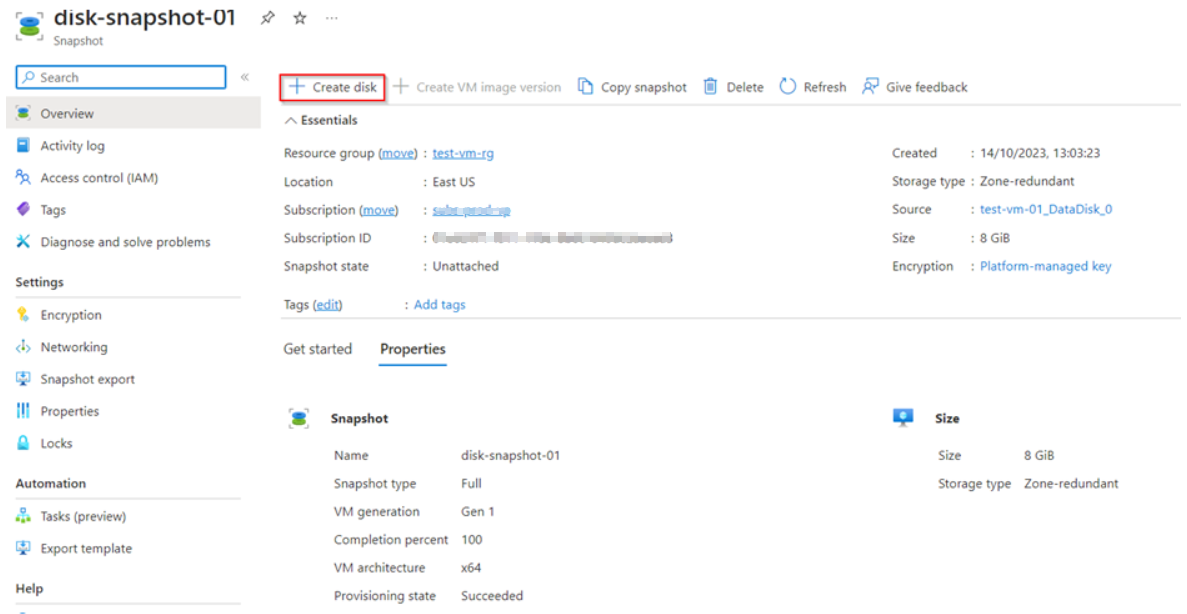Open Tags in the left menu
Image resolution: width=1187 pixels, height=614 pixels.
click(53, 210)
